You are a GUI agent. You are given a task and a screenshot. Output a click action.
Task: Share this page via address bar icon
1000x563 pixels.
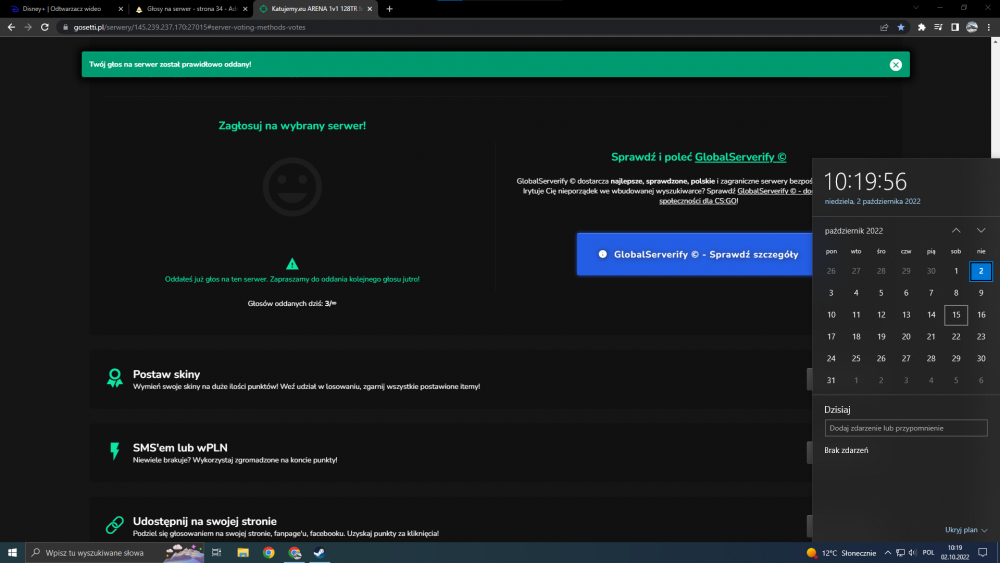point(884,27)
